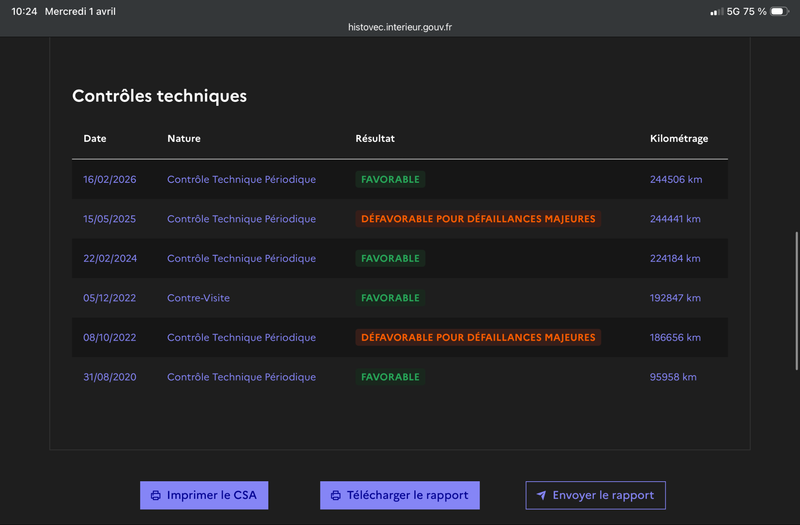Image resolution: width=800 pixels, height=525 pixels.
Task: Click the Contre-Visite entry
Action: pos(198,298)
